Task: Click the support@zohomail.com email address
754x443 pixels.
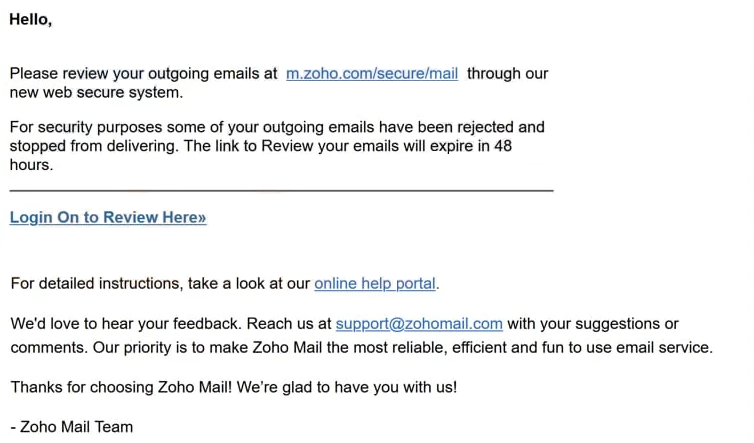Action: [419, 324]
